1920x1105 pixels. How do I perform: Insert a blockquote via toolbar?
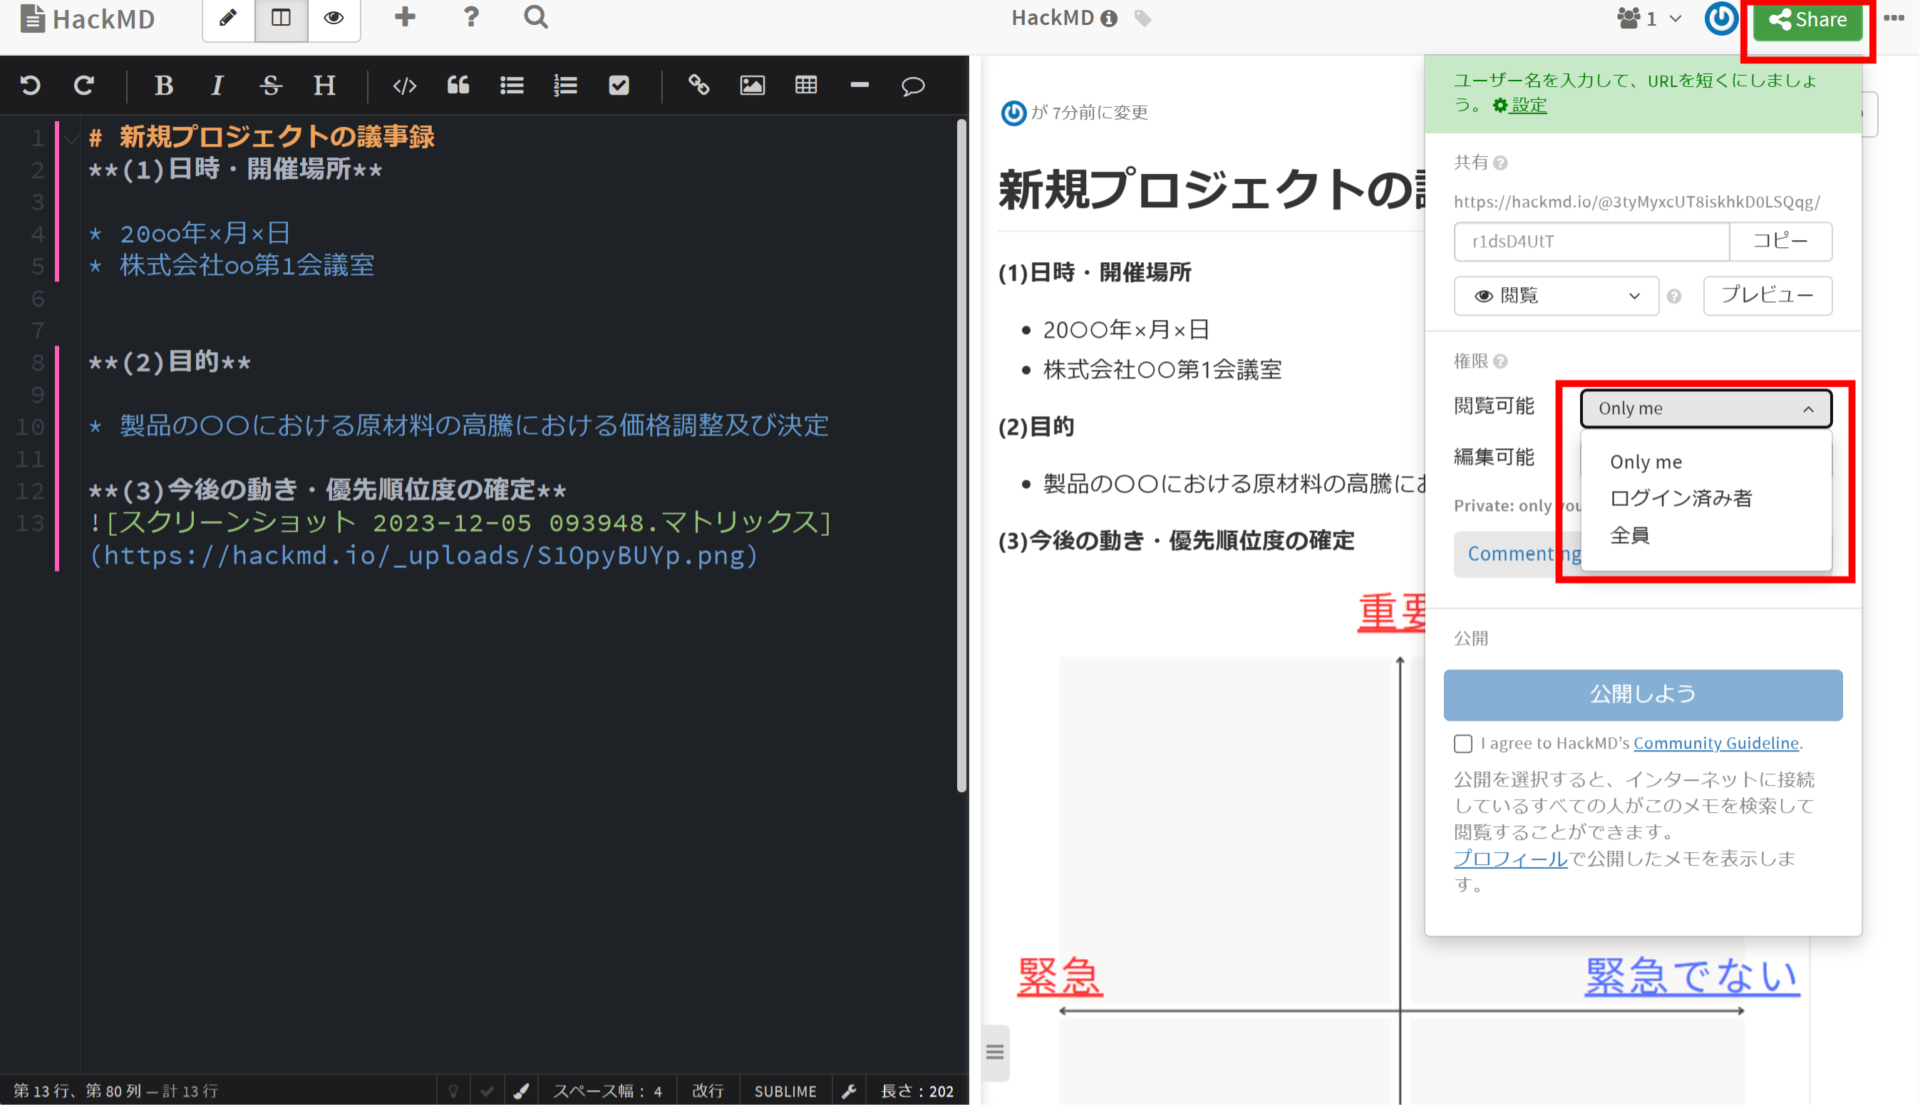click(x=458, y=86)
